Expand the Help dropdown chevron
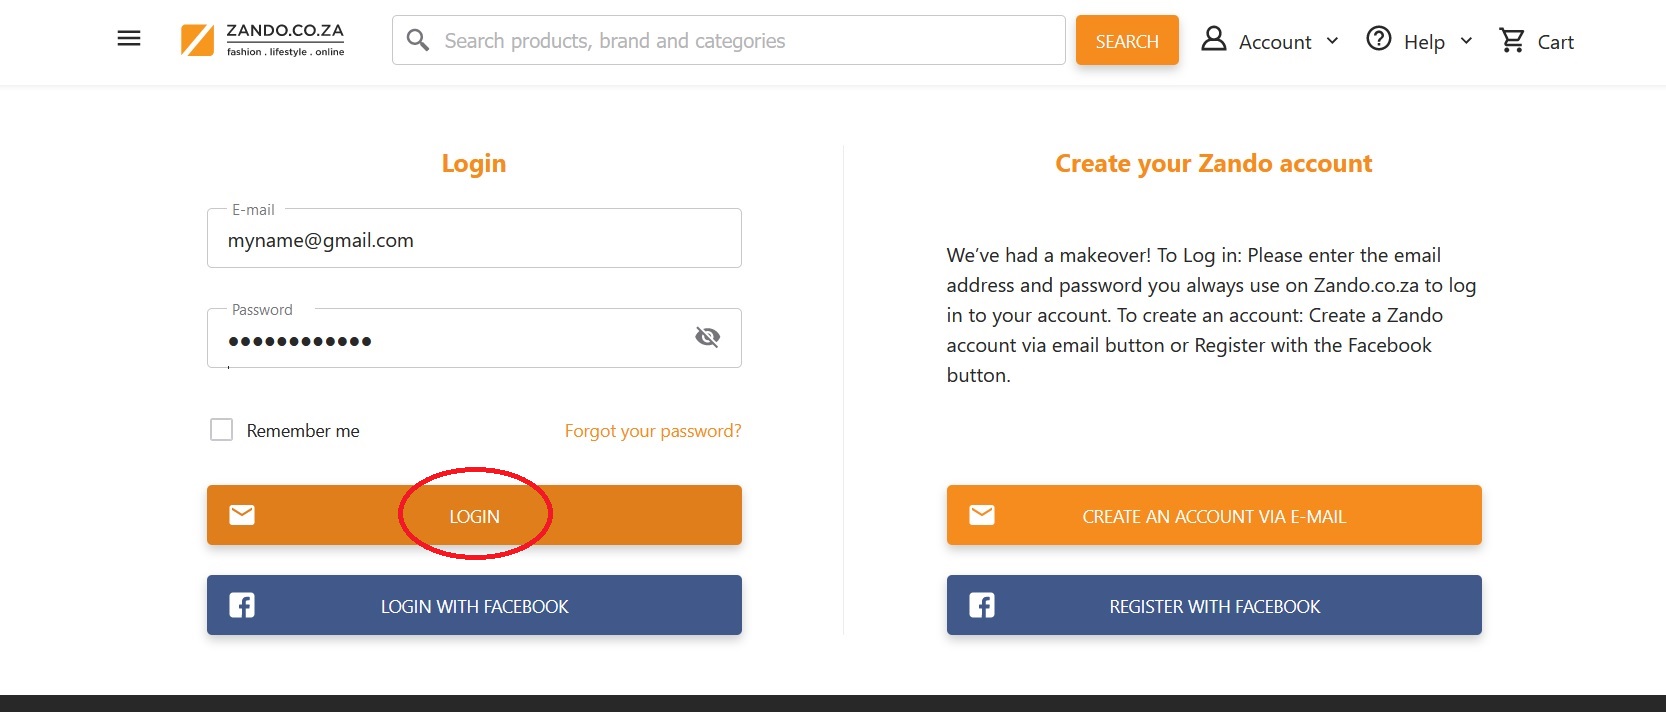1666x712 pixels. [x=1466, y=41]
